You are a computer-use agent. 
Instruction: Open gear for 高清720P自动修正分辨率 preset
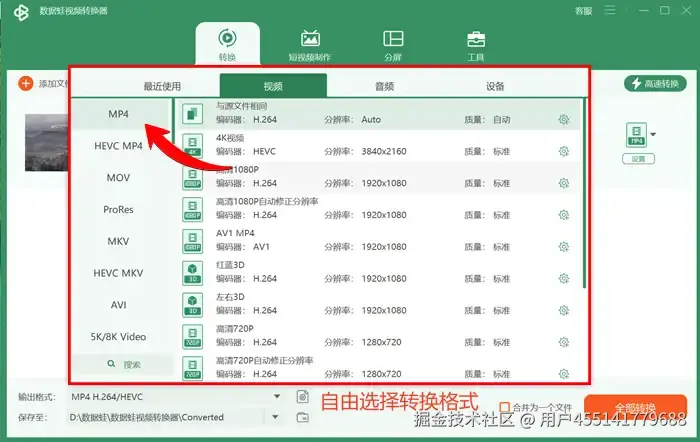(x=564, y=374)
